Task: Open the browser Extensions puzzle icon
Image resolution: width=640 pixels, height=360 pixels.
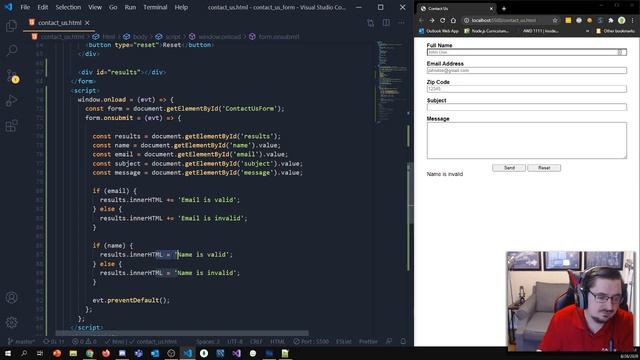Action: pyautogui.click(x=611, y=20)
